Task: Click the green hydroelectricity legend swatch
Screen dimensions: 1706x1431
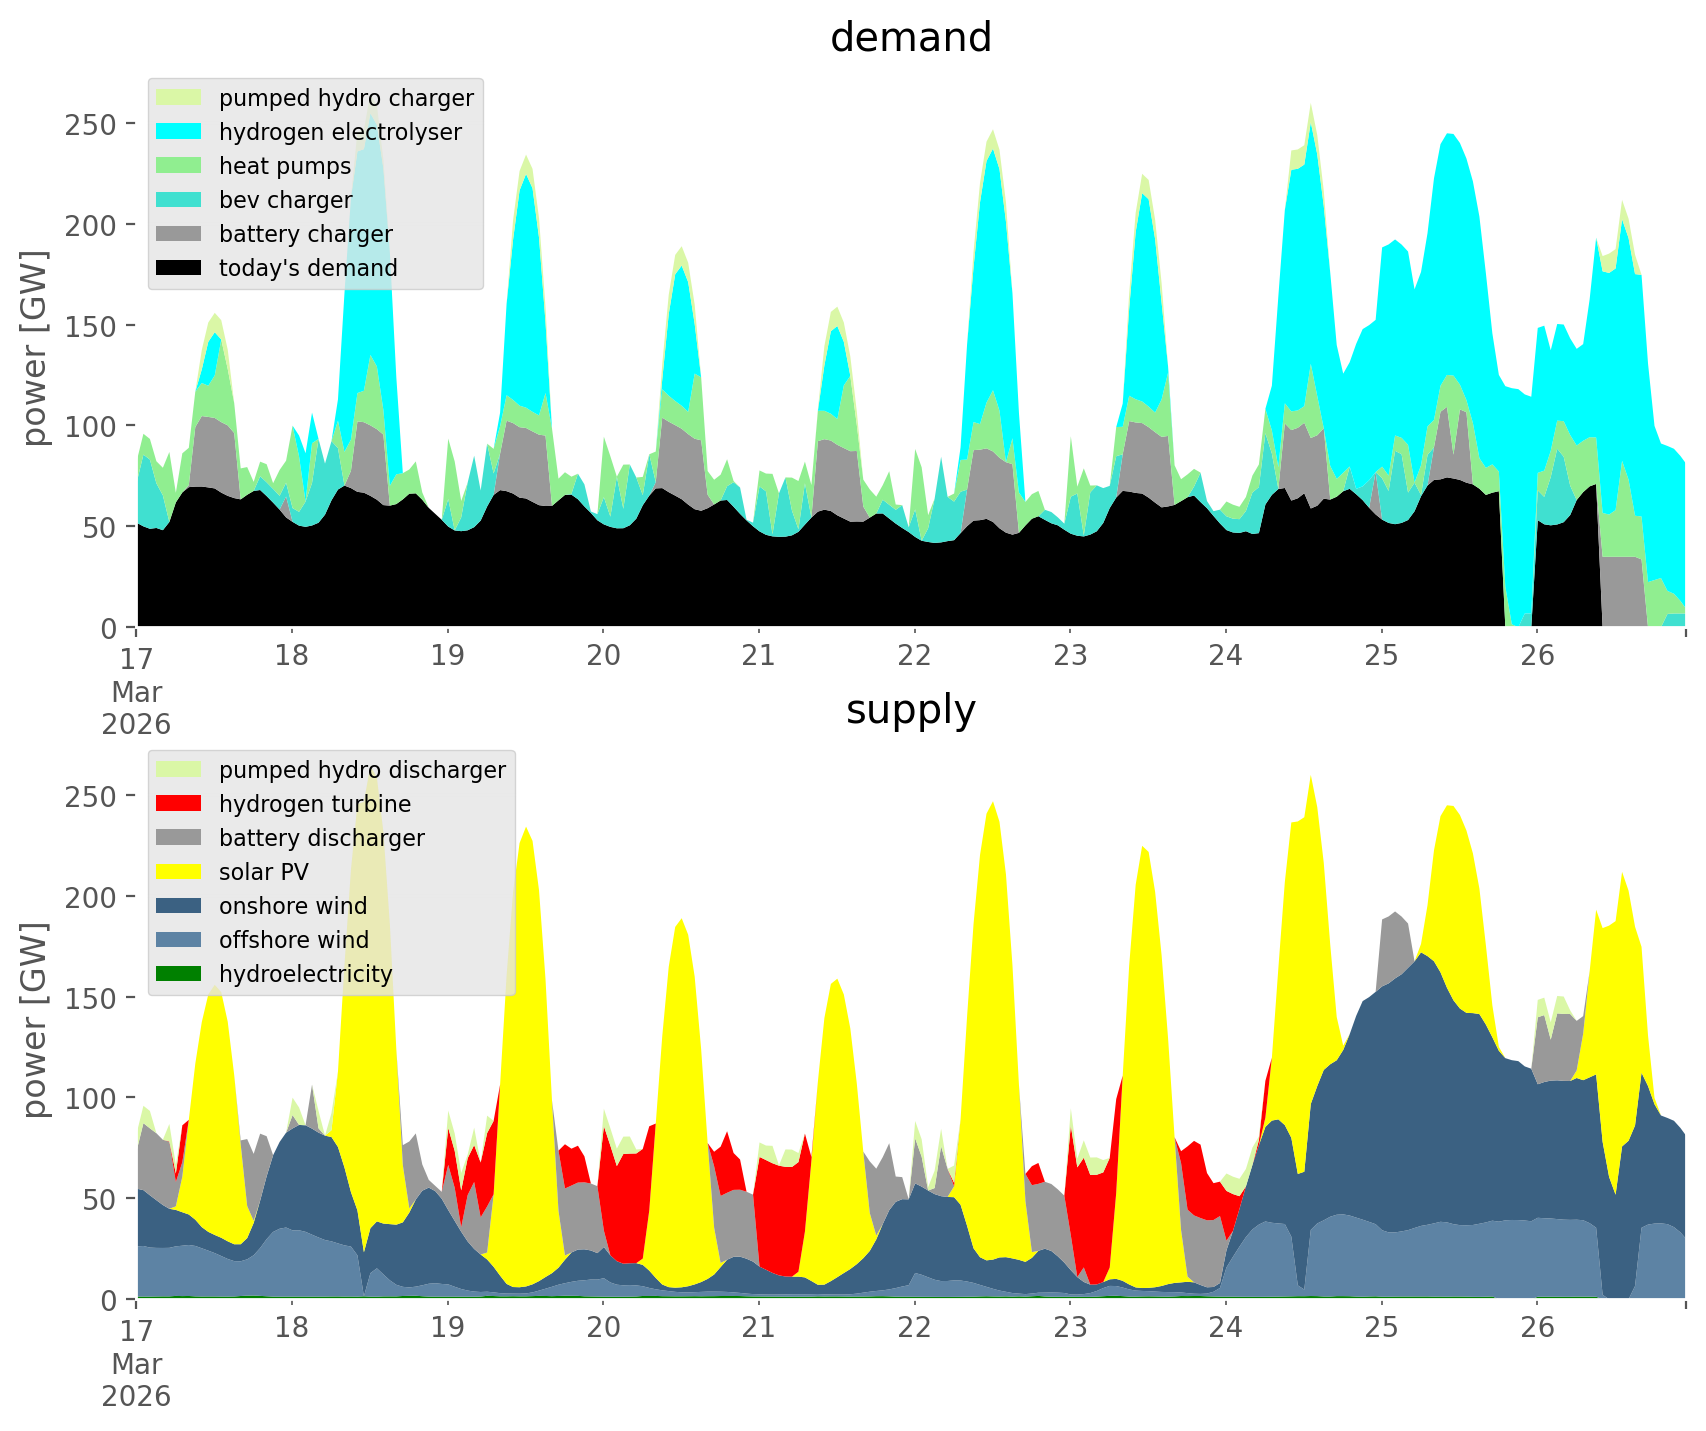Action: [x=180, y=974]
